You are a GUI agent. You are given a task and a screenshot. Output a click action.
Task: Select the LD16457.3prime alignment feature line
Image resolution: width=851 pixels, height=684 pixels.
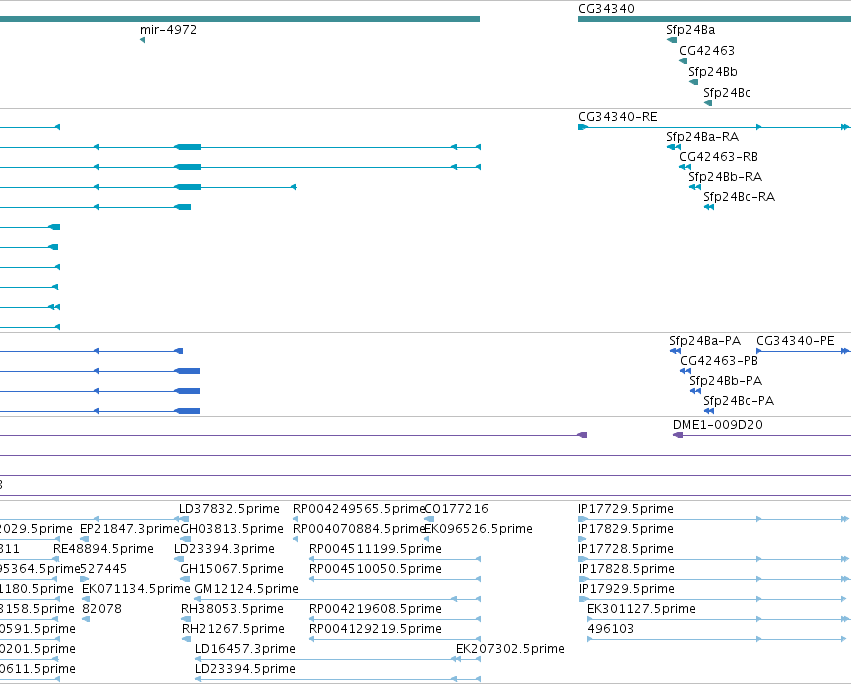pyautogui.click(x=338, y=660)
